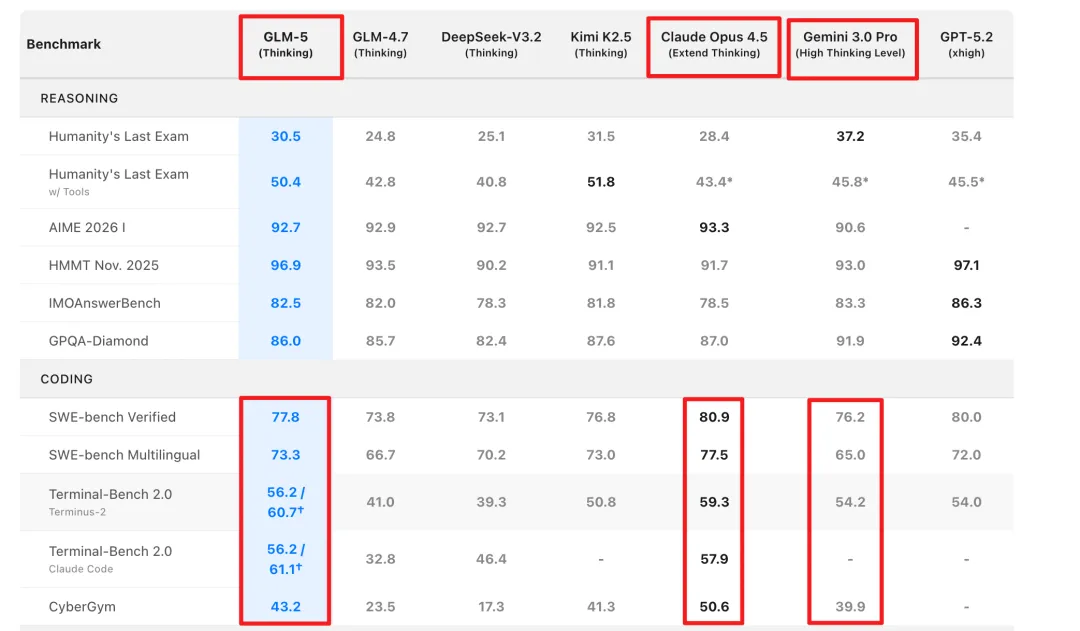Click the Benchmark column header
The height and width of the screenshot is (631, 1080).
(63, 44)
